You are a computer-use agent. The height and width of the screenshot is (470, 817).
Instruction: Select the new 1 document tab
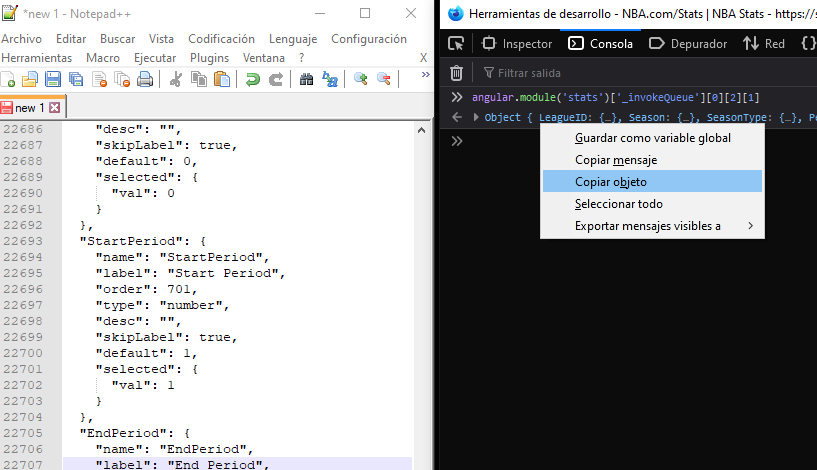(x=29, y=108)
